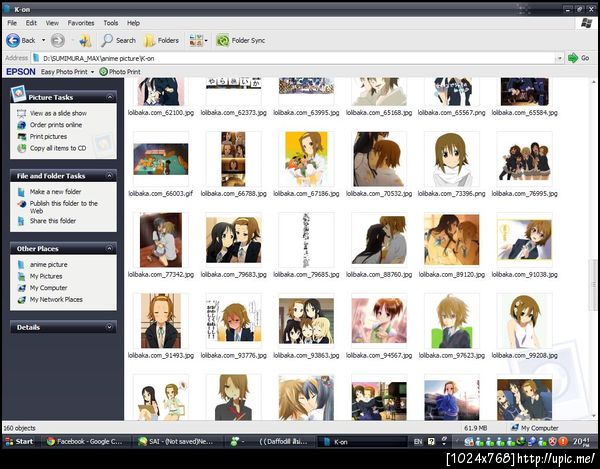Screen dimensions: 600x469
Task: Click Copy all items to CD
Action: pyautogui.click(x=58, y=148)
